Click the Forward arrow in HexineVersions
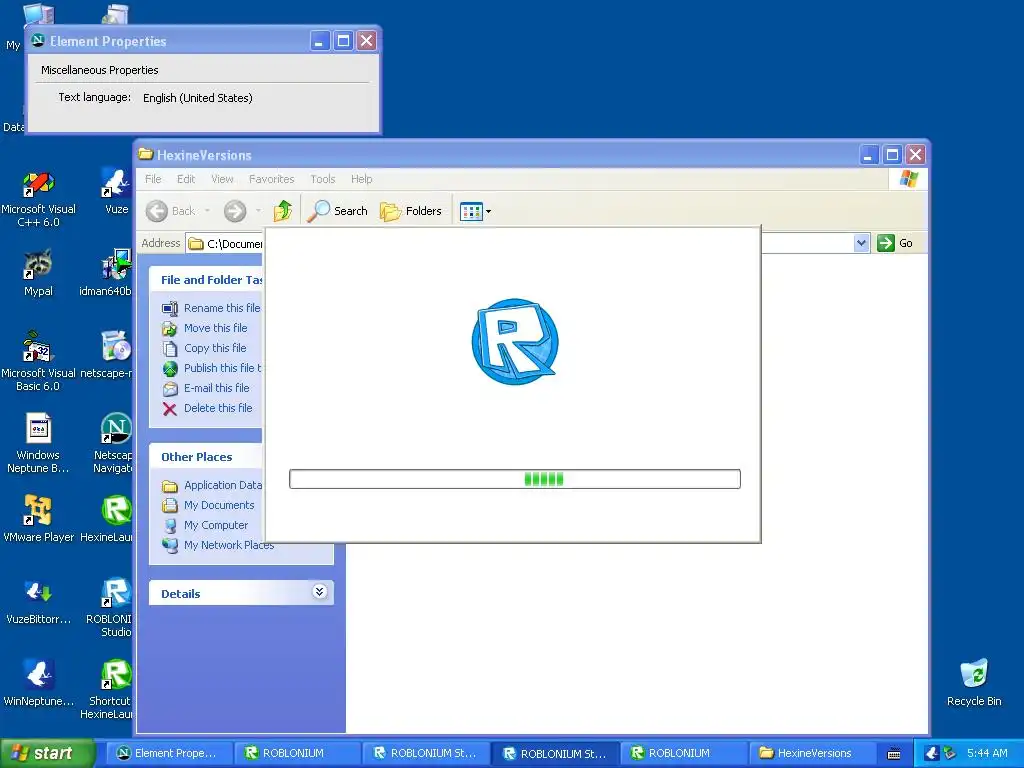The image size is (1024, 768). tap(235, 211)
